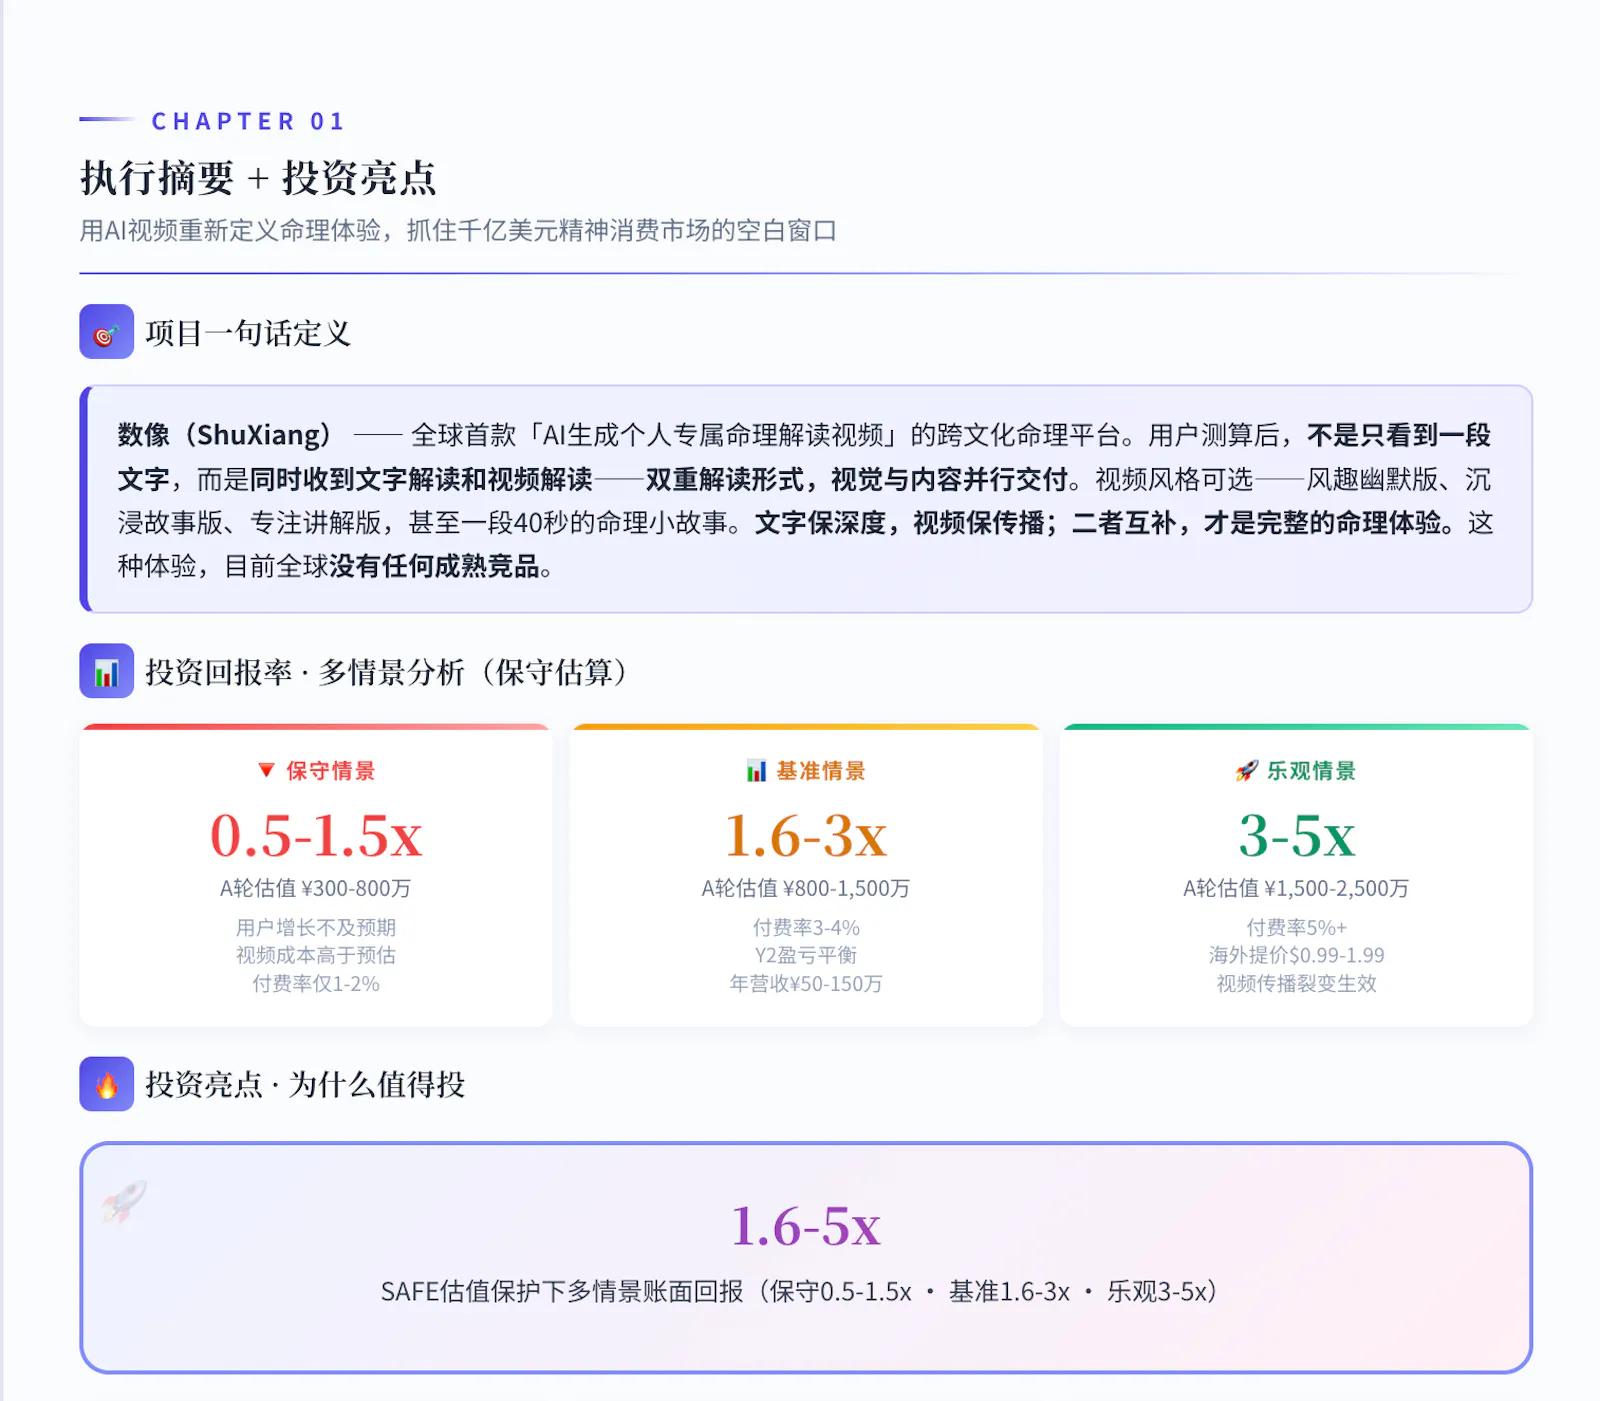Click the line 用户增长不及预期

[x=316, y=928]
